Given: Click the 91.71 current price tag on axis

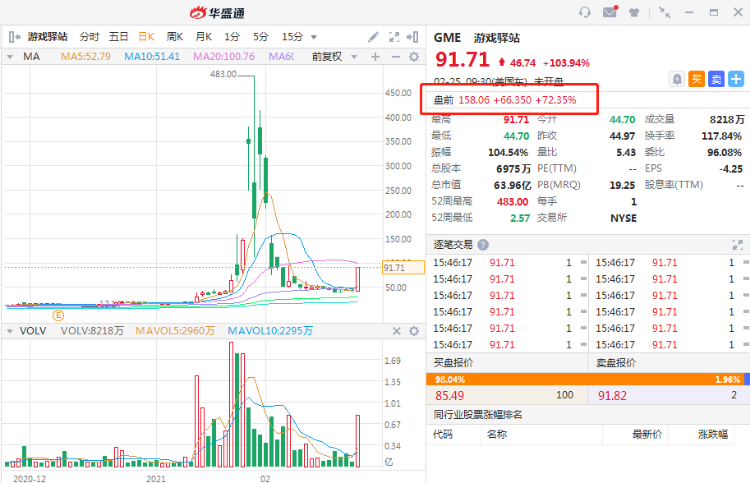Looking at the screenshot, I should pos(403,268).
